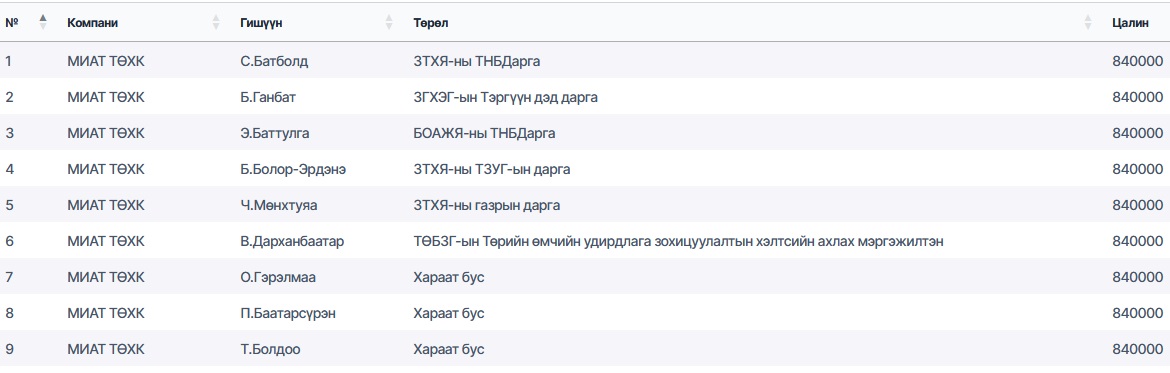1170x373 pixels.
Task: Click sort arrows icon in Төрөл header
Action: click(1087, 22)
